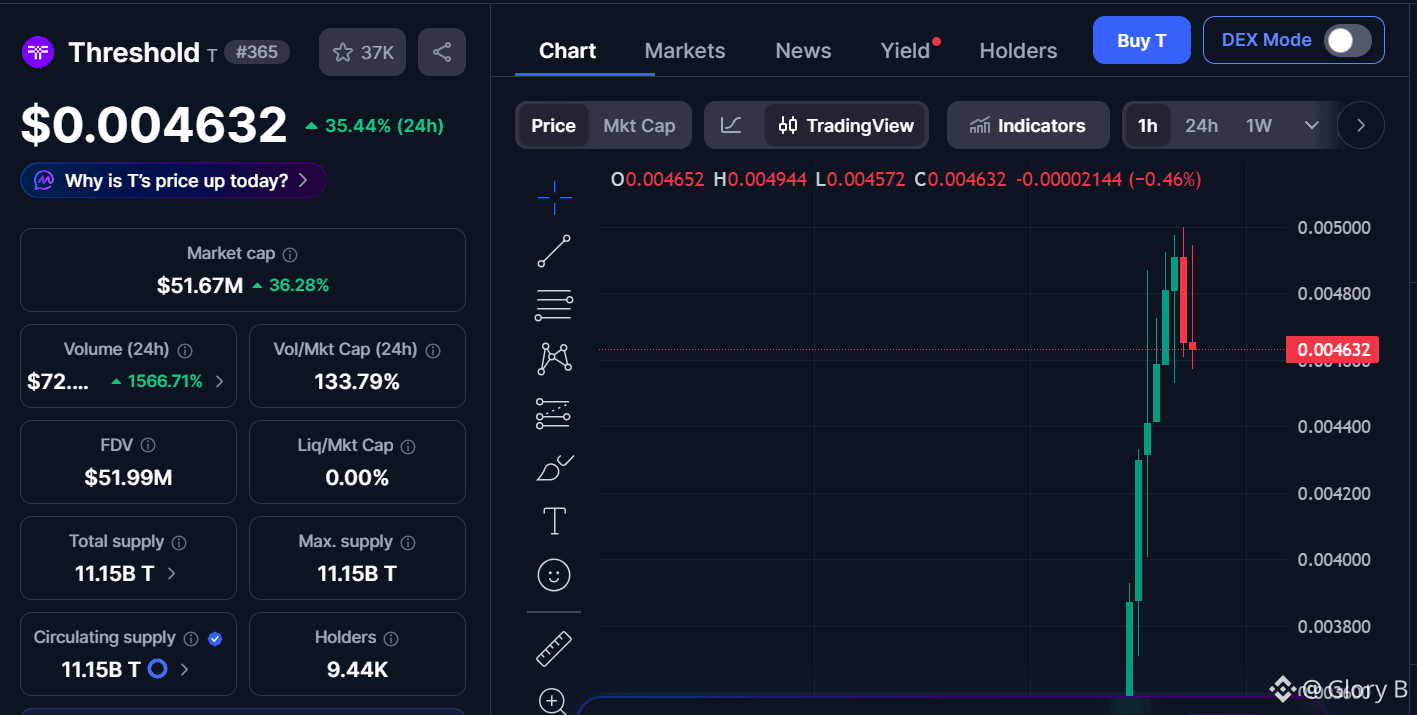Select the brush drawing tool

[554, 467]
